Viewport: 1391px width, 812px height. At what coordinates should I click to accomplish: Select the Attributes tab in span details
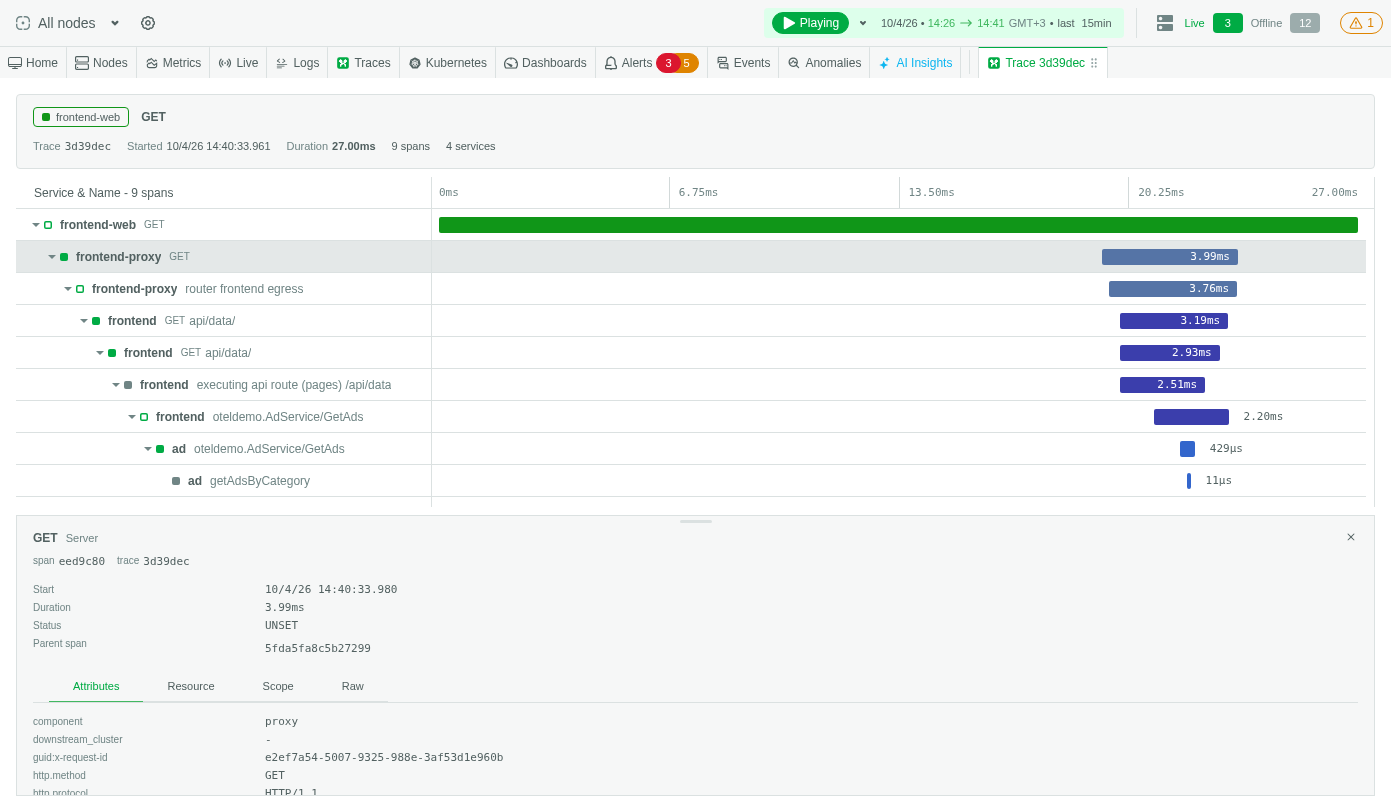[96, 686]
